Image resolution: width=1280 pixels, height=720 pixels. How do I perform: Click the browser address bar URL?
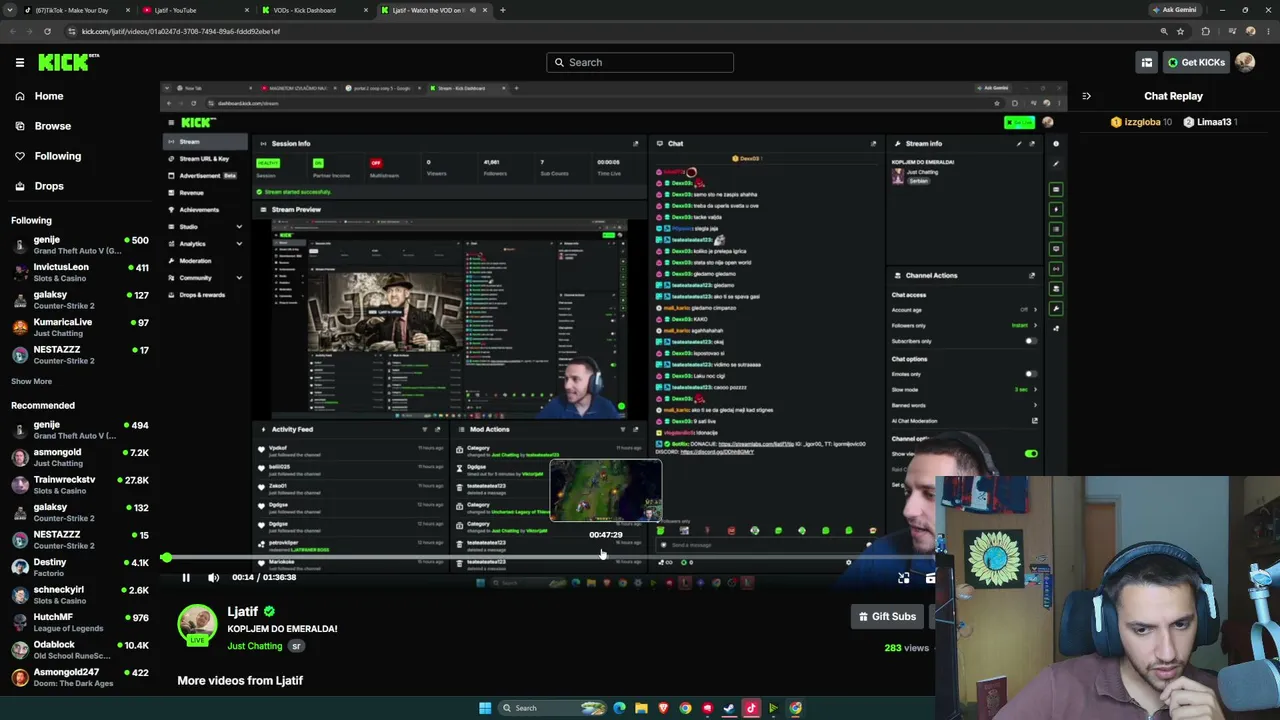181,31
